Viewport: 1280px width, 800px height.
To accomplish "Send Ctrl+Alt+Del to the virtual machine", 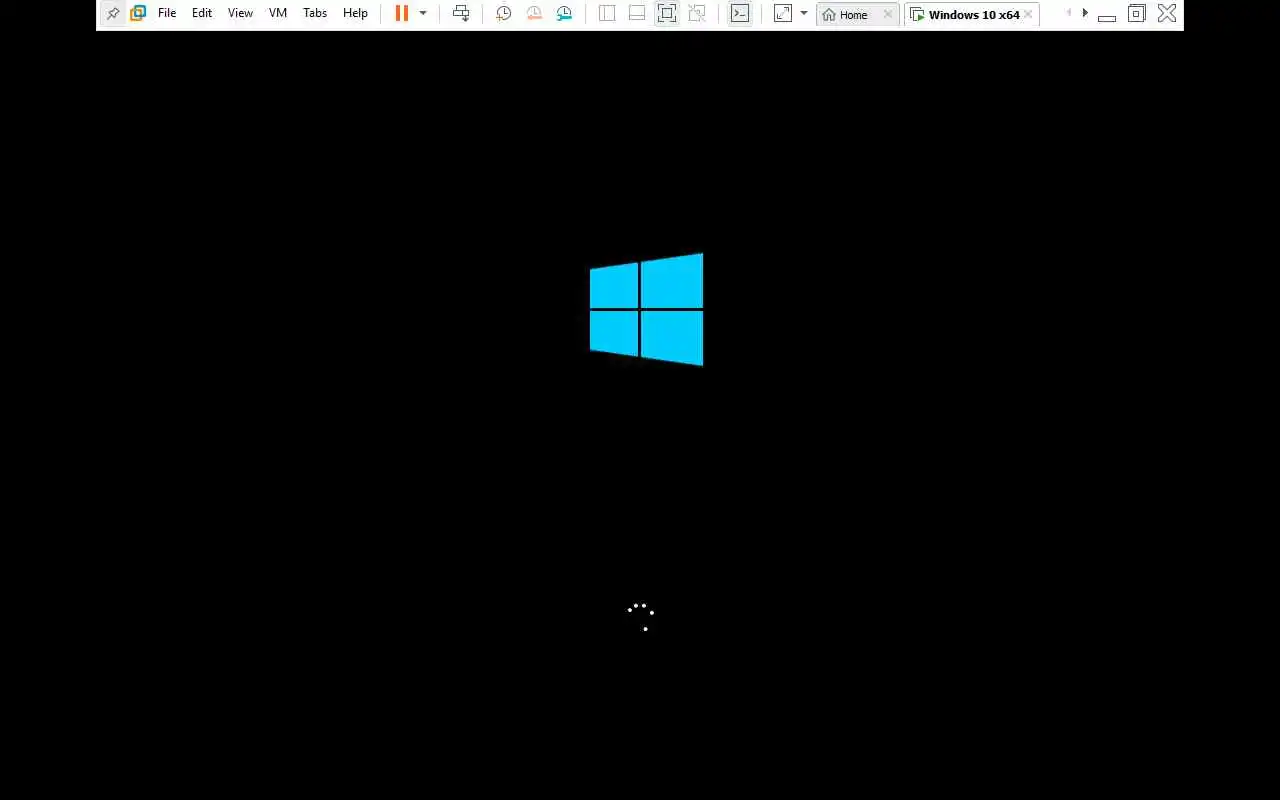I will point(461,13).
